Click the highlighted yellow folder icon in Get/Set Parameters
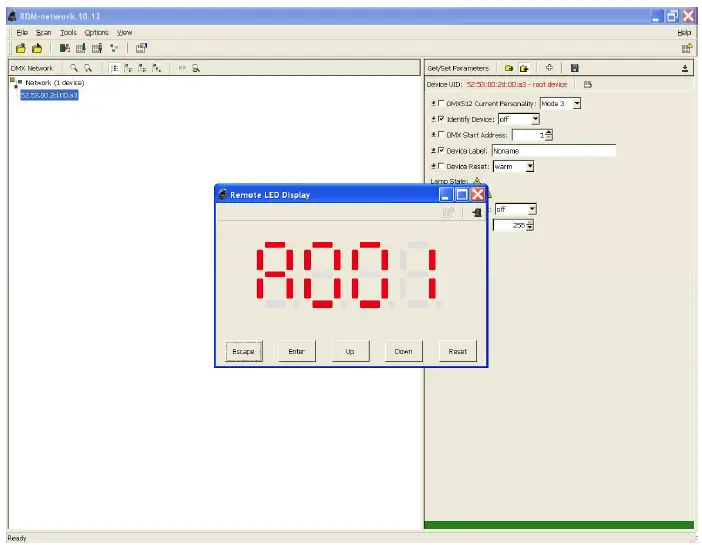The image size is (702, 545). [524, 68]
